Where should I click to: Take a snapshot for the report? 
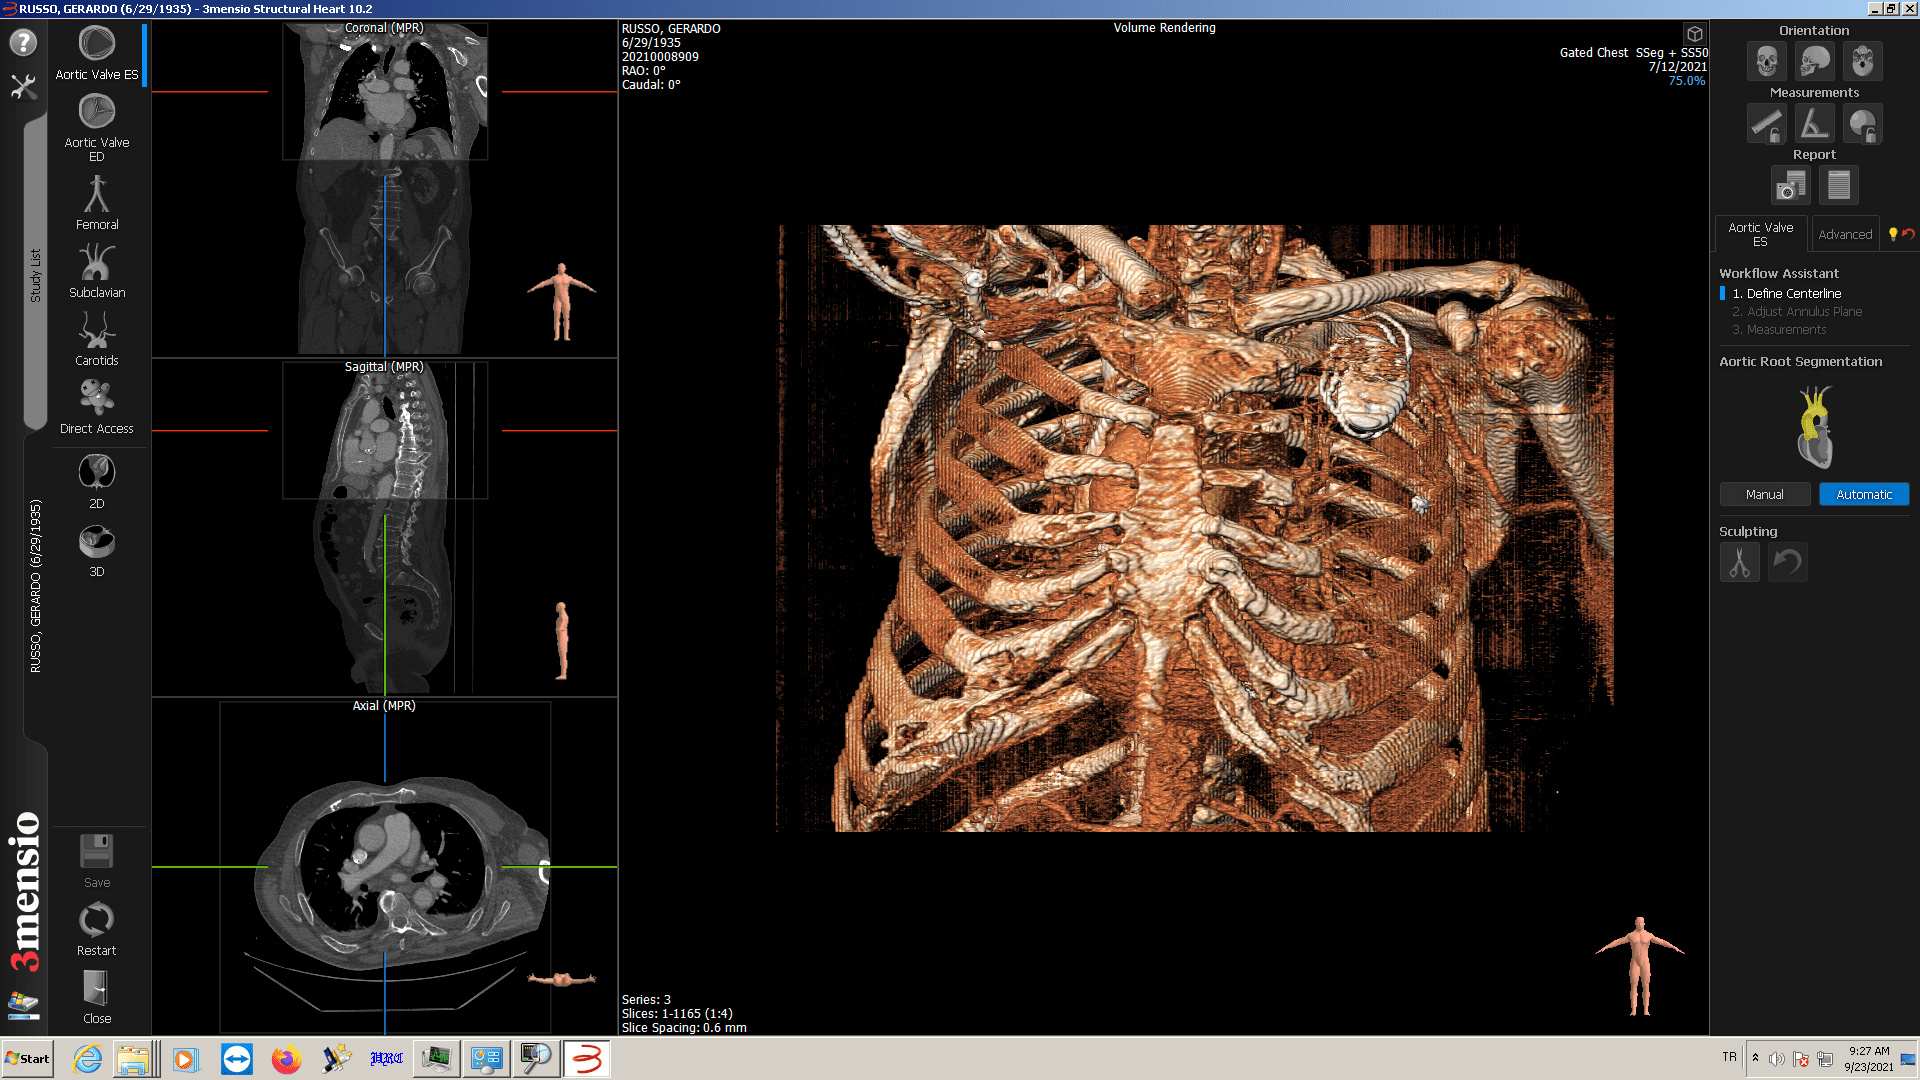pos(1790,186)
